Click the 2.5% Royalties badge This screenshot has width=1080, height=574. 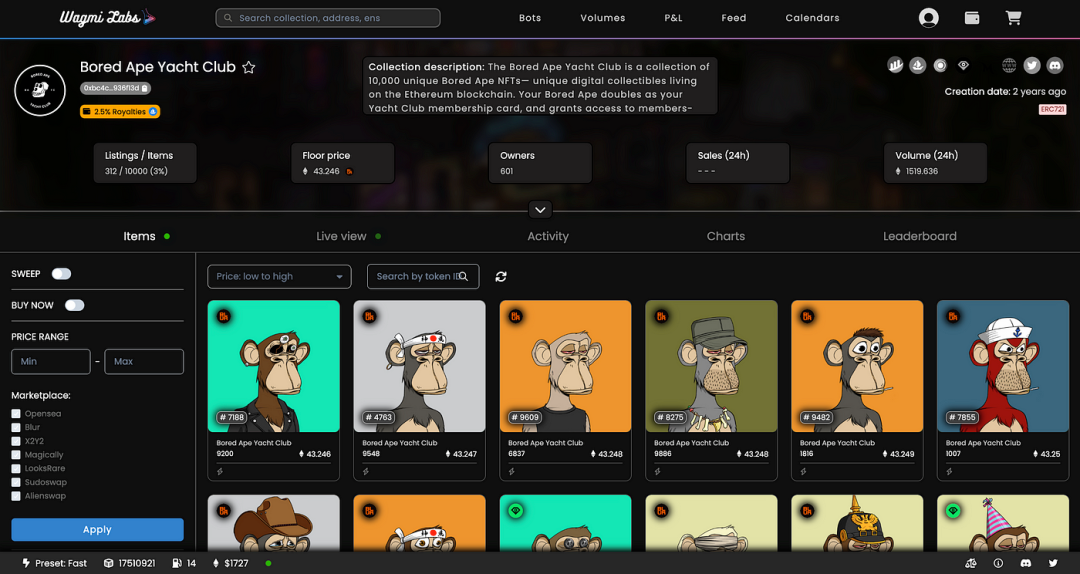(120, 112)
